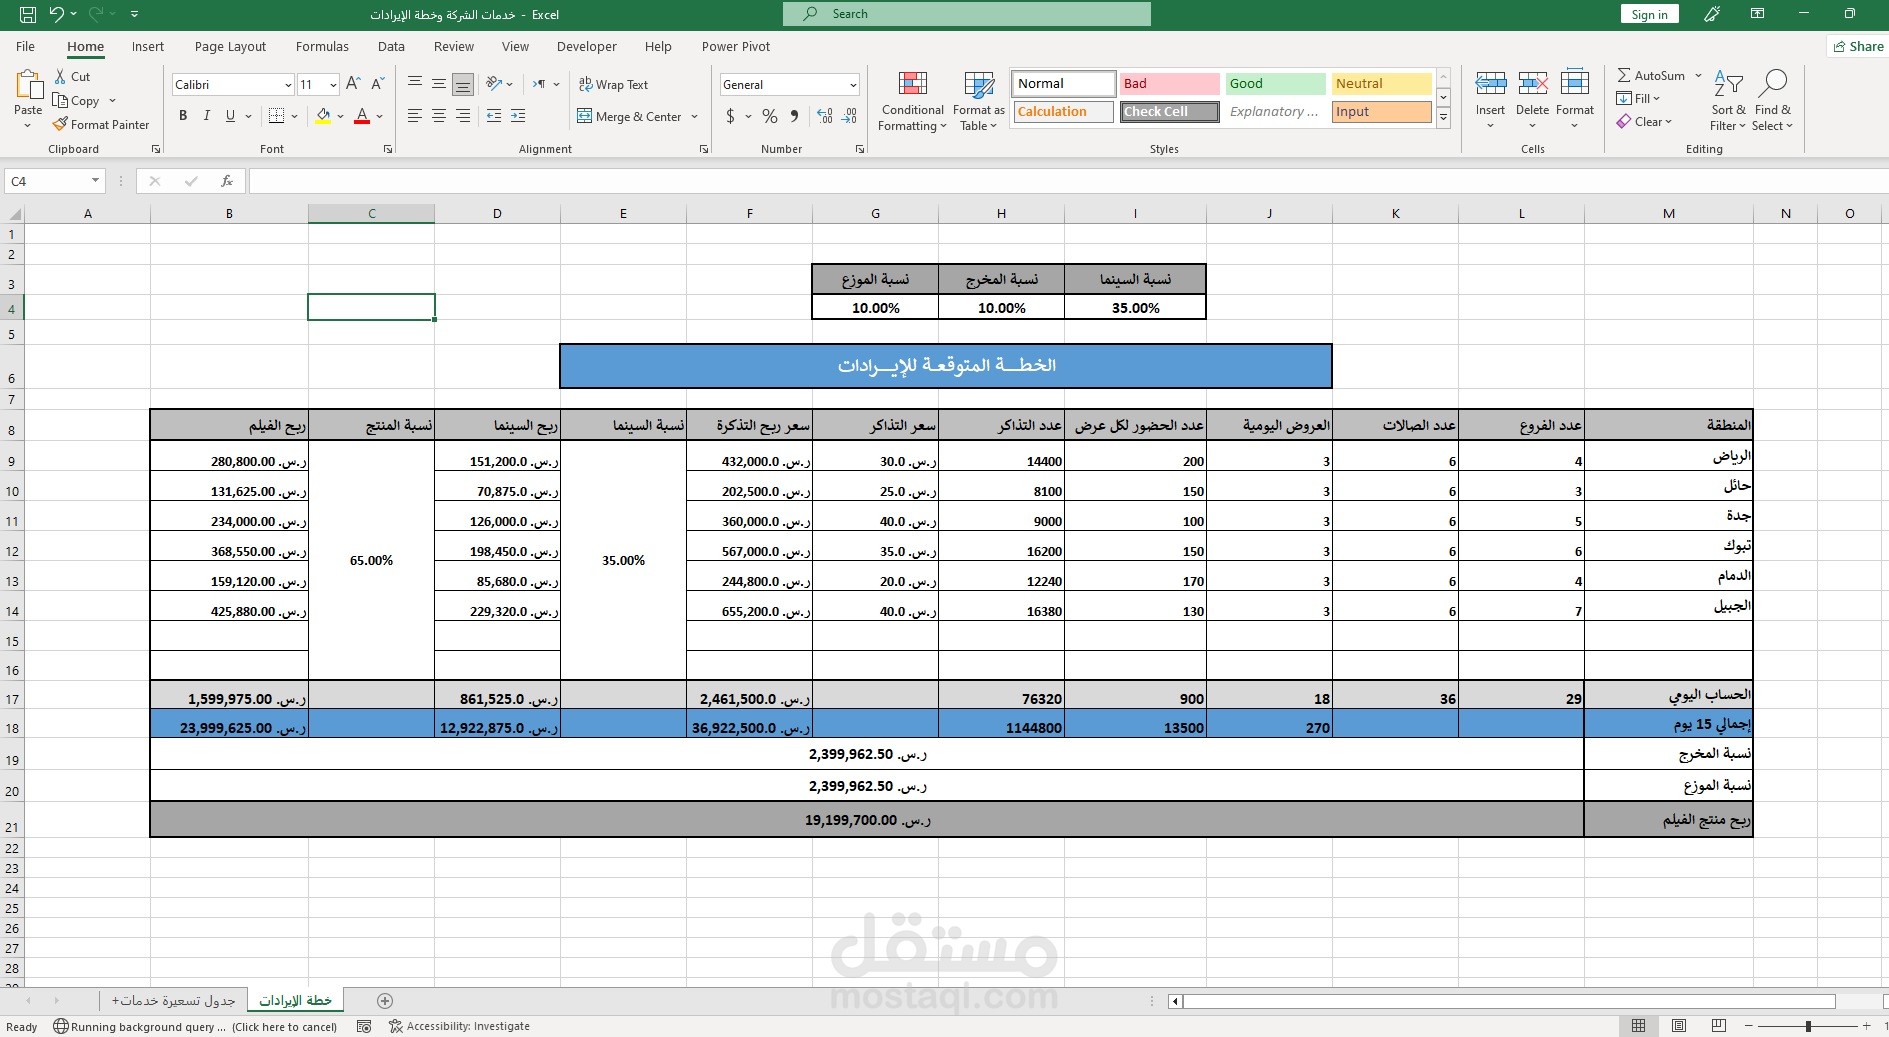Open Find & Select menu
This screenshot has height=1037, width=1889.
pyautogui.click(x=1773, y=100)
